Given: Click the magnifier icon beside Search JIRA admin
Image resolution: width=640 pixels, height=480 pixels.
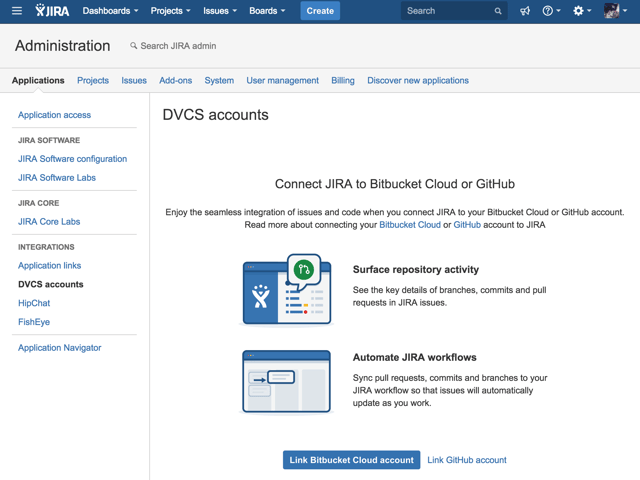Looking at the screenshot, I should (x=133, y=46).
